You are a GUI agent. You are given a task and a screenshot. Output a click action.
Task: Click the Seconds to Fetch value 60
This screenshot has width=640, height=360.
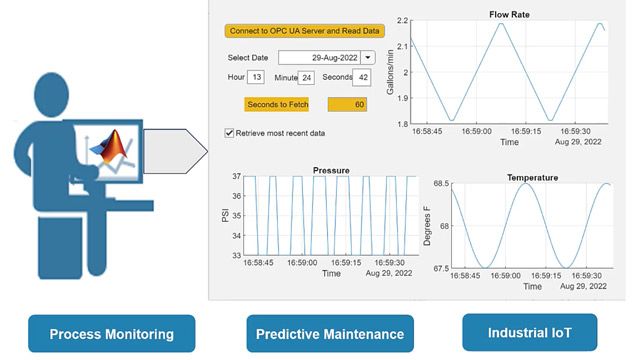(x=347, y=104)
